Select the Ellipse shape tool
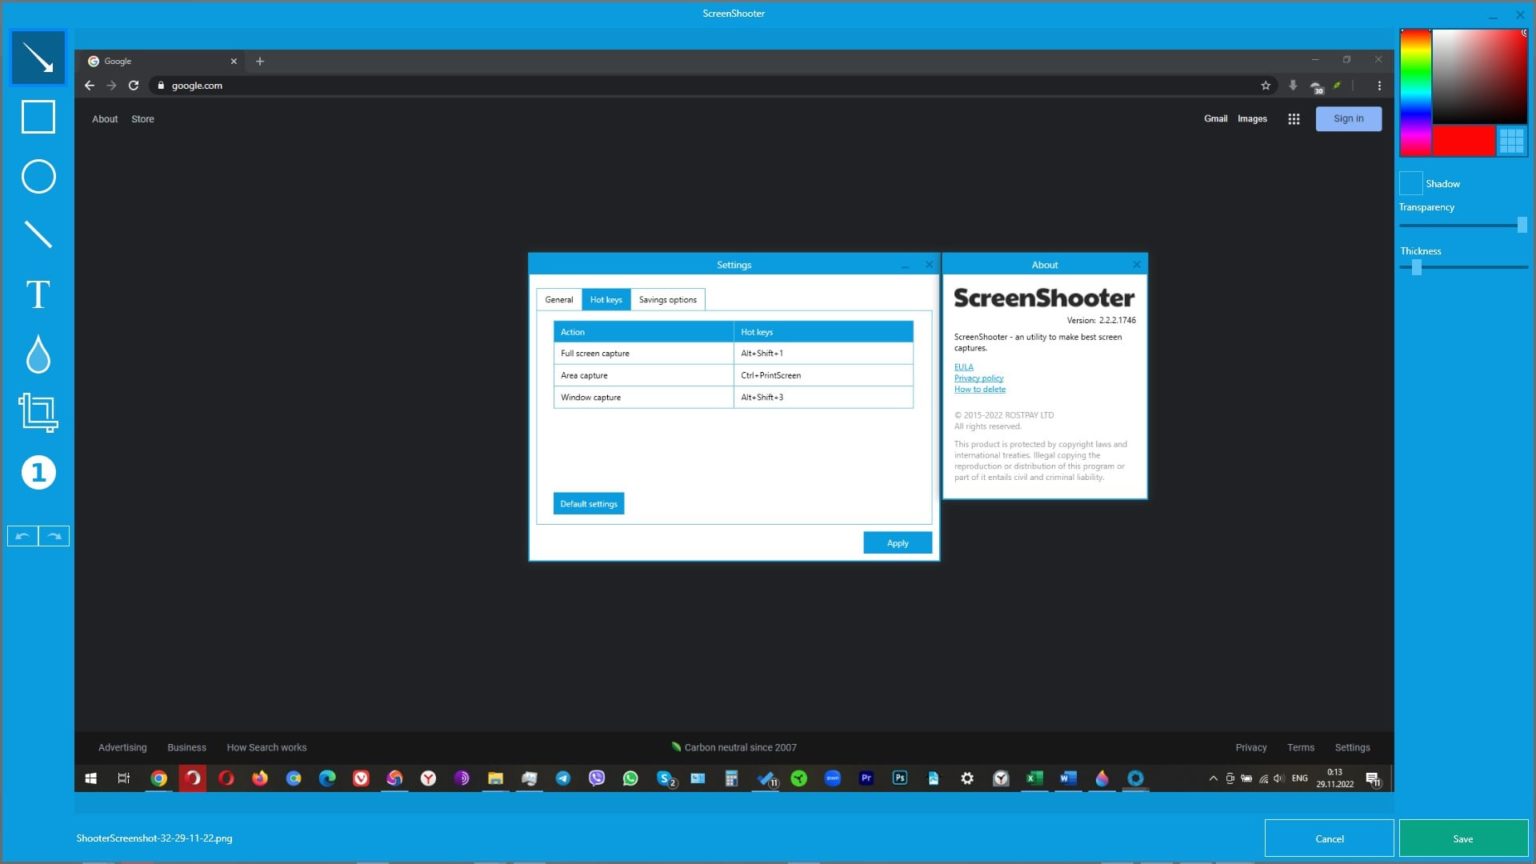 coord(38,177)
